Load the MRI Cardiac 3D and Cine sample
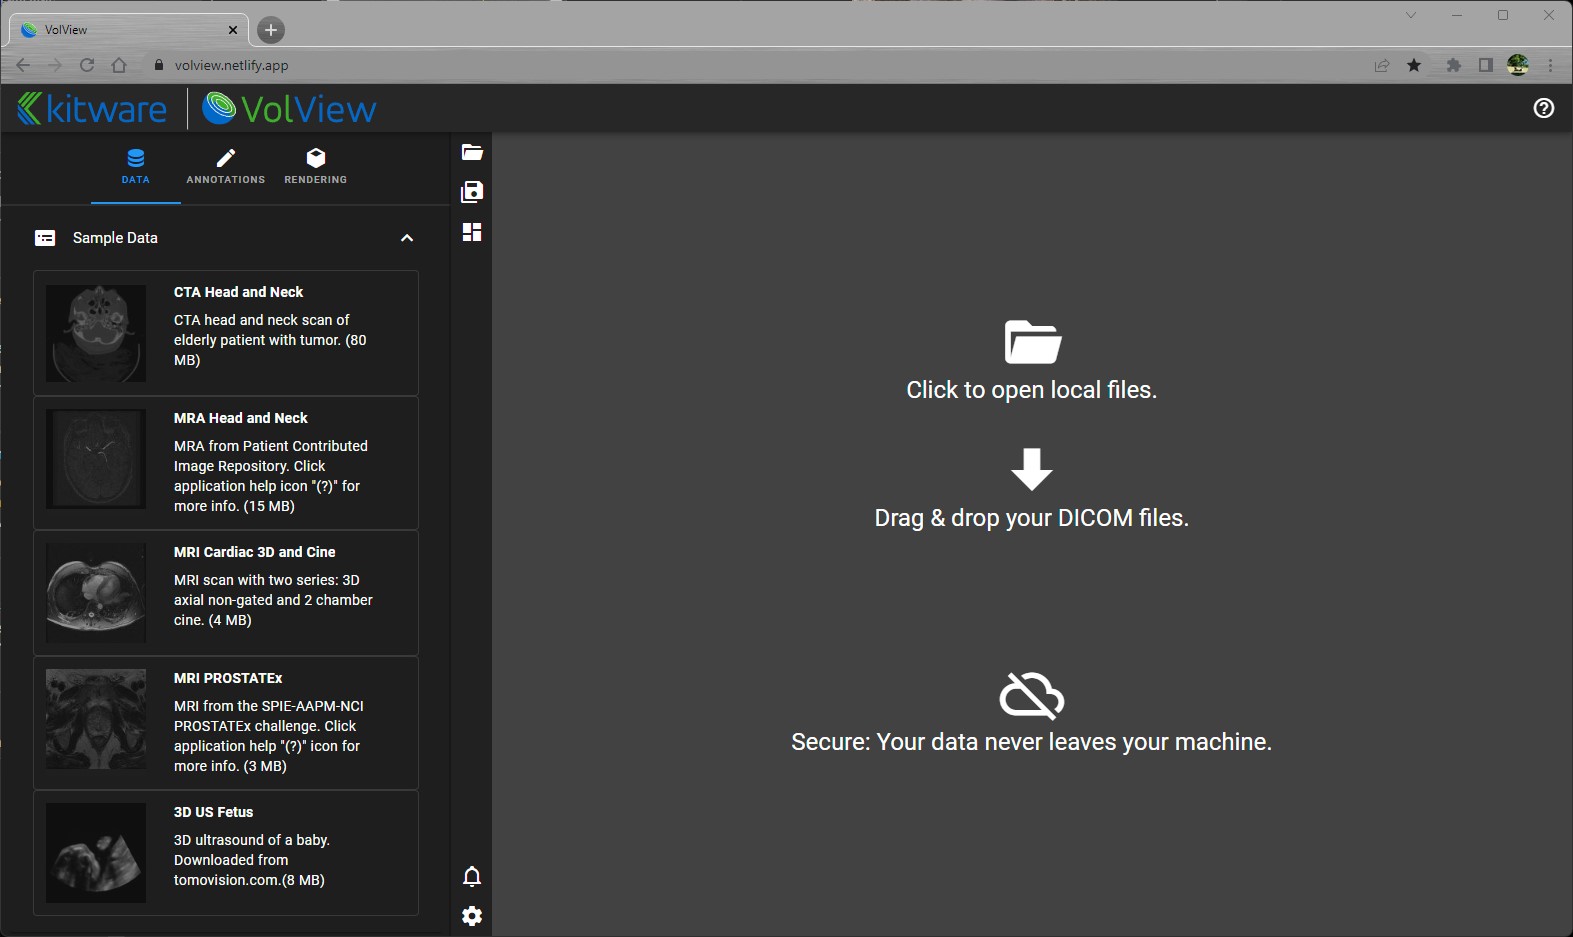The height and width of the screenshot is (937, 1573). 226,593
